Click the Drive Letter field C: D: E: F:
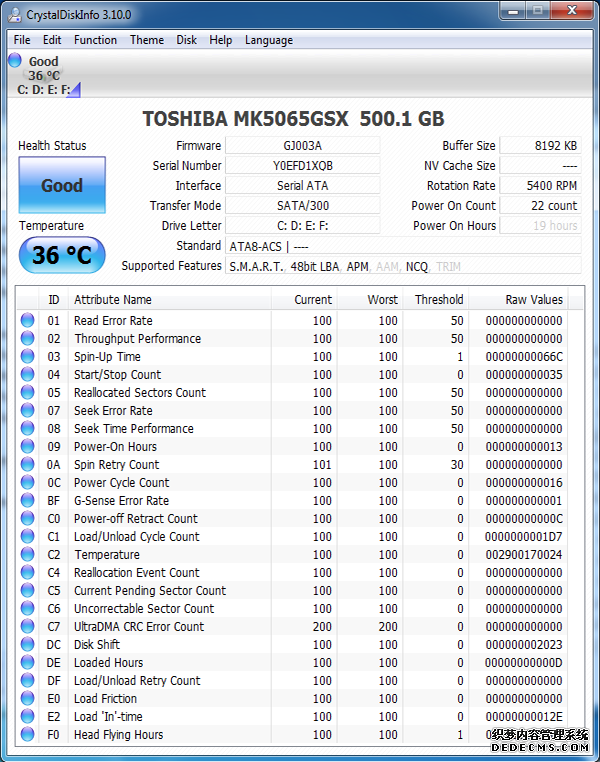The width and height of the screenshot is (600, 762). pos(303,225)
